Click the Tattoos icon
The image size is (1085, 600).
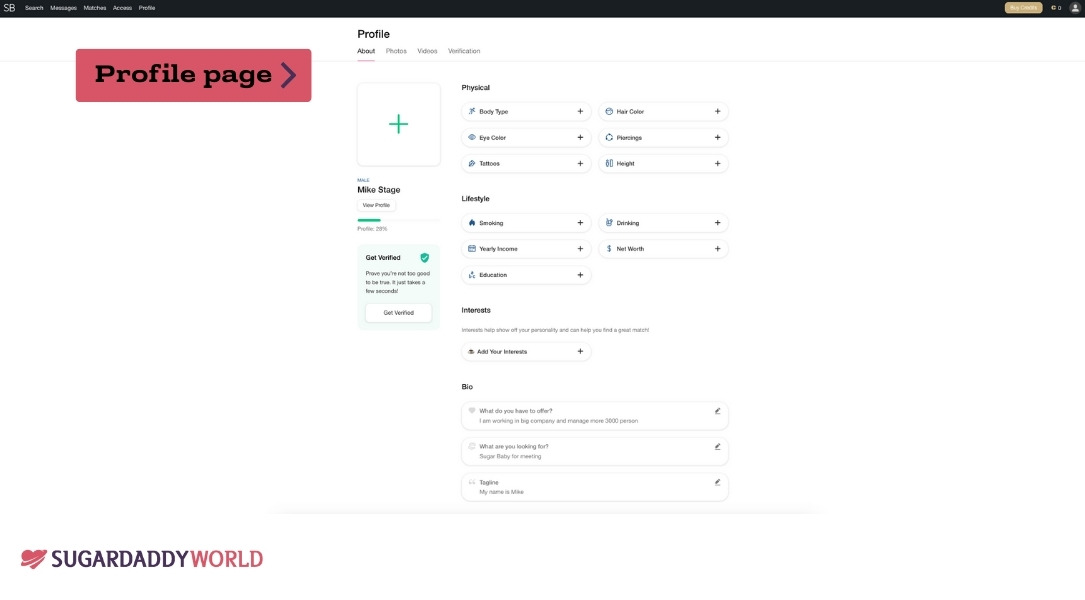click(x=471, y=163)
